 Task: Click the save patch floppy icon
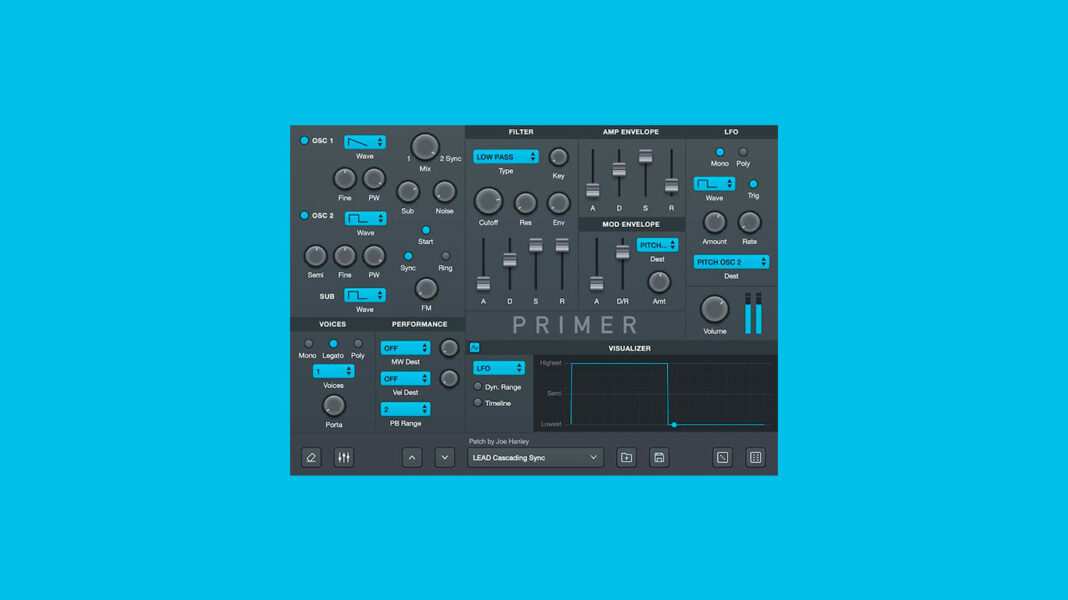pyautogui.click(x=659, y=458)
